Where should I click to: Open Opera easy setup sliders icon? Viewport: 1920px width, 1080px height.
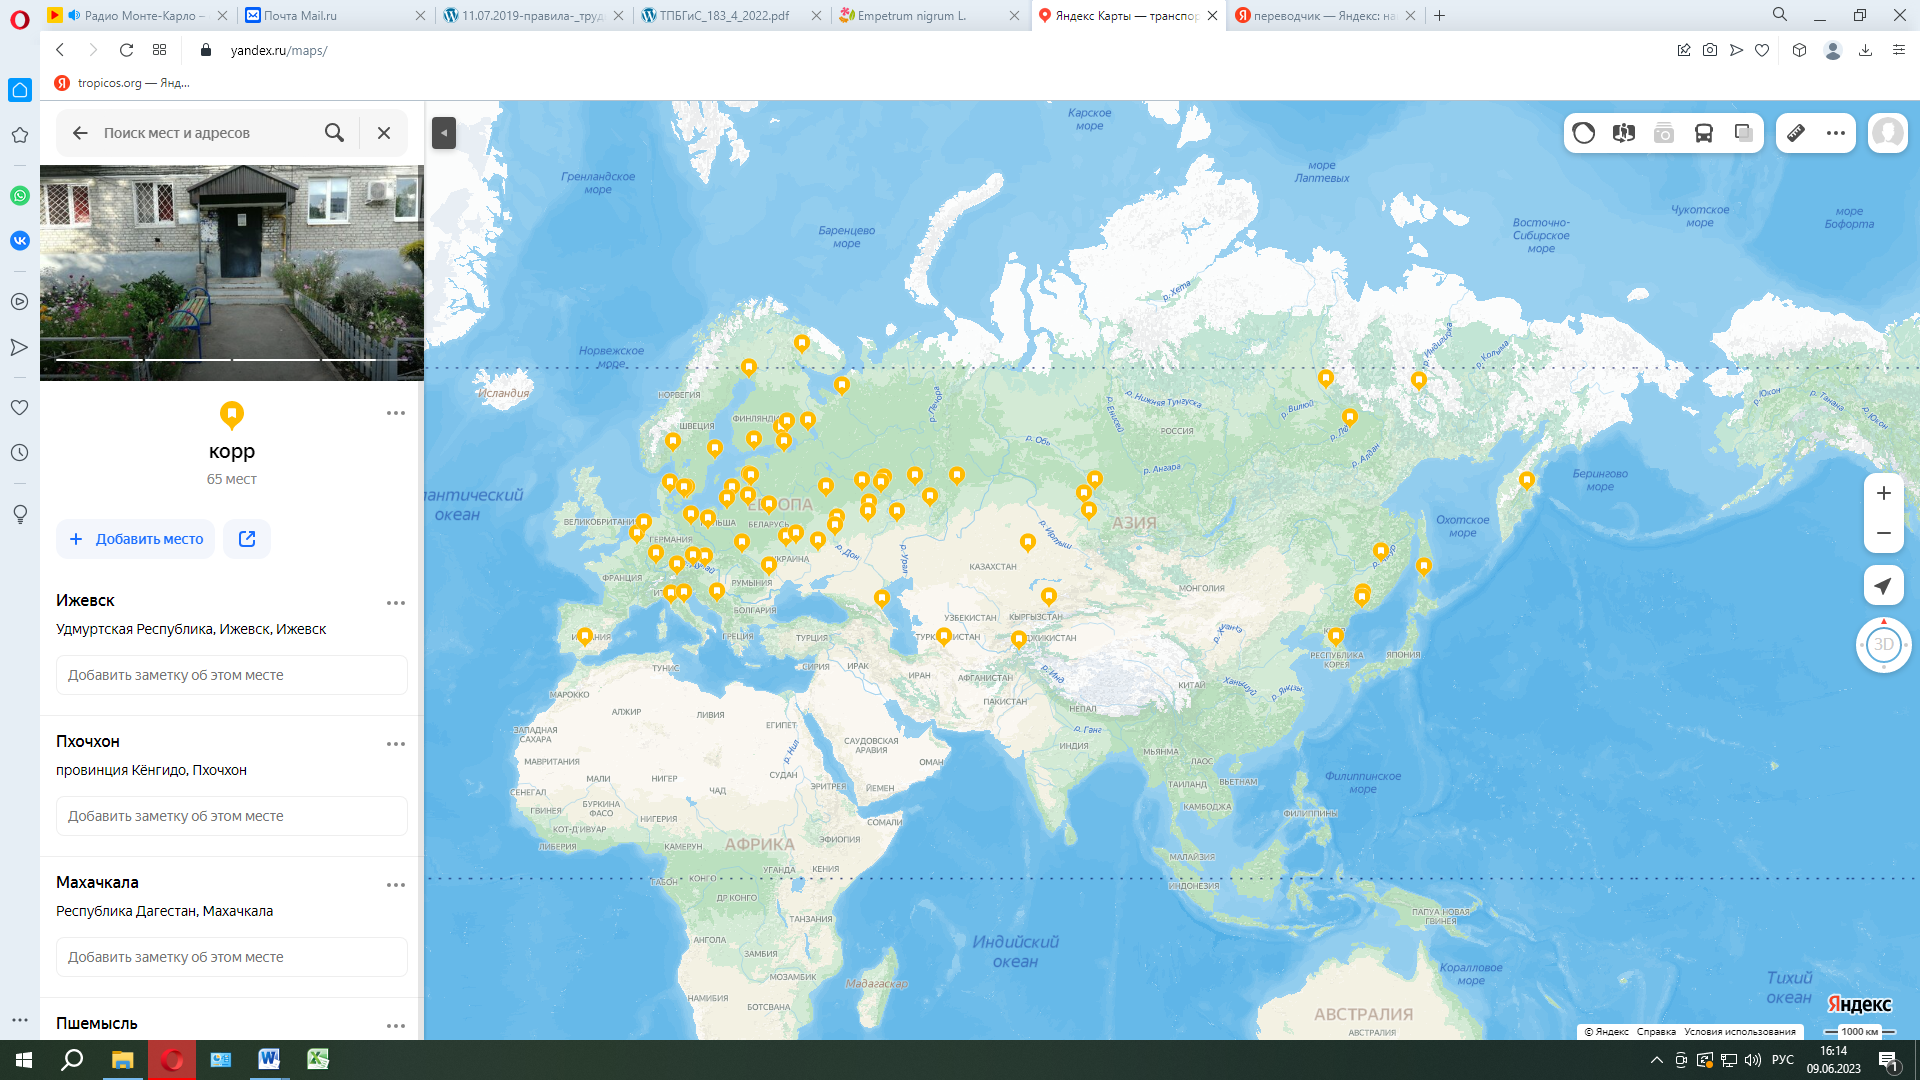[x=1899, y=50]
